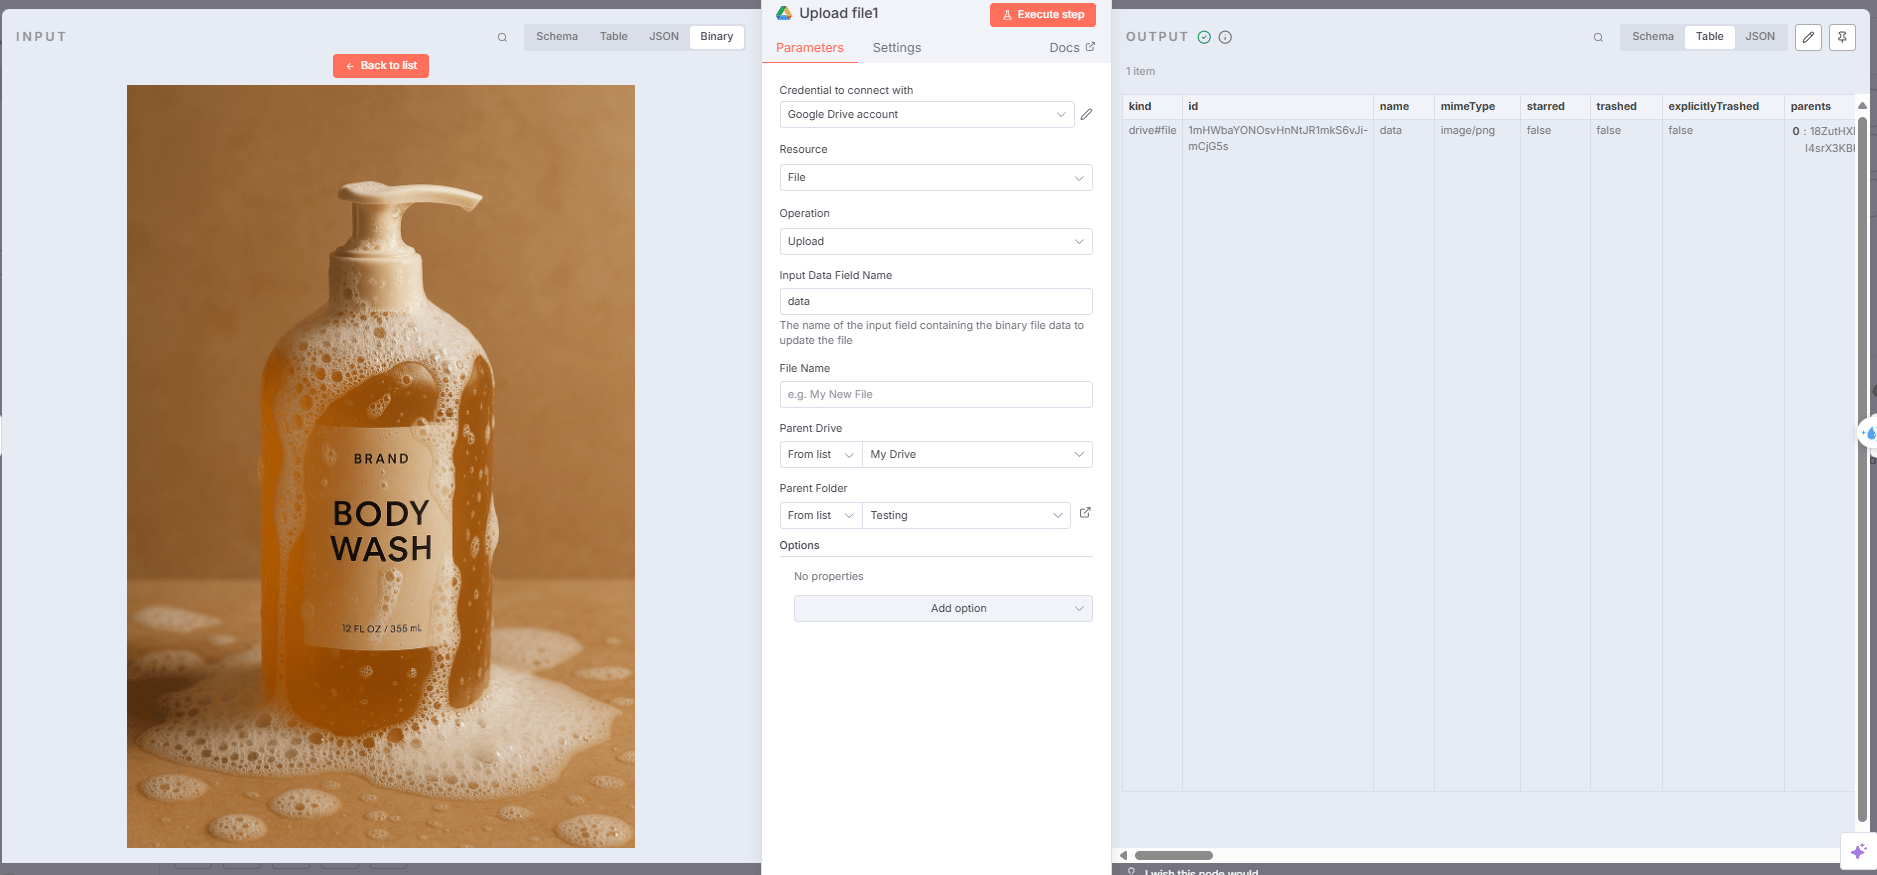Click the output panel search icon

tap(1598, 37)
